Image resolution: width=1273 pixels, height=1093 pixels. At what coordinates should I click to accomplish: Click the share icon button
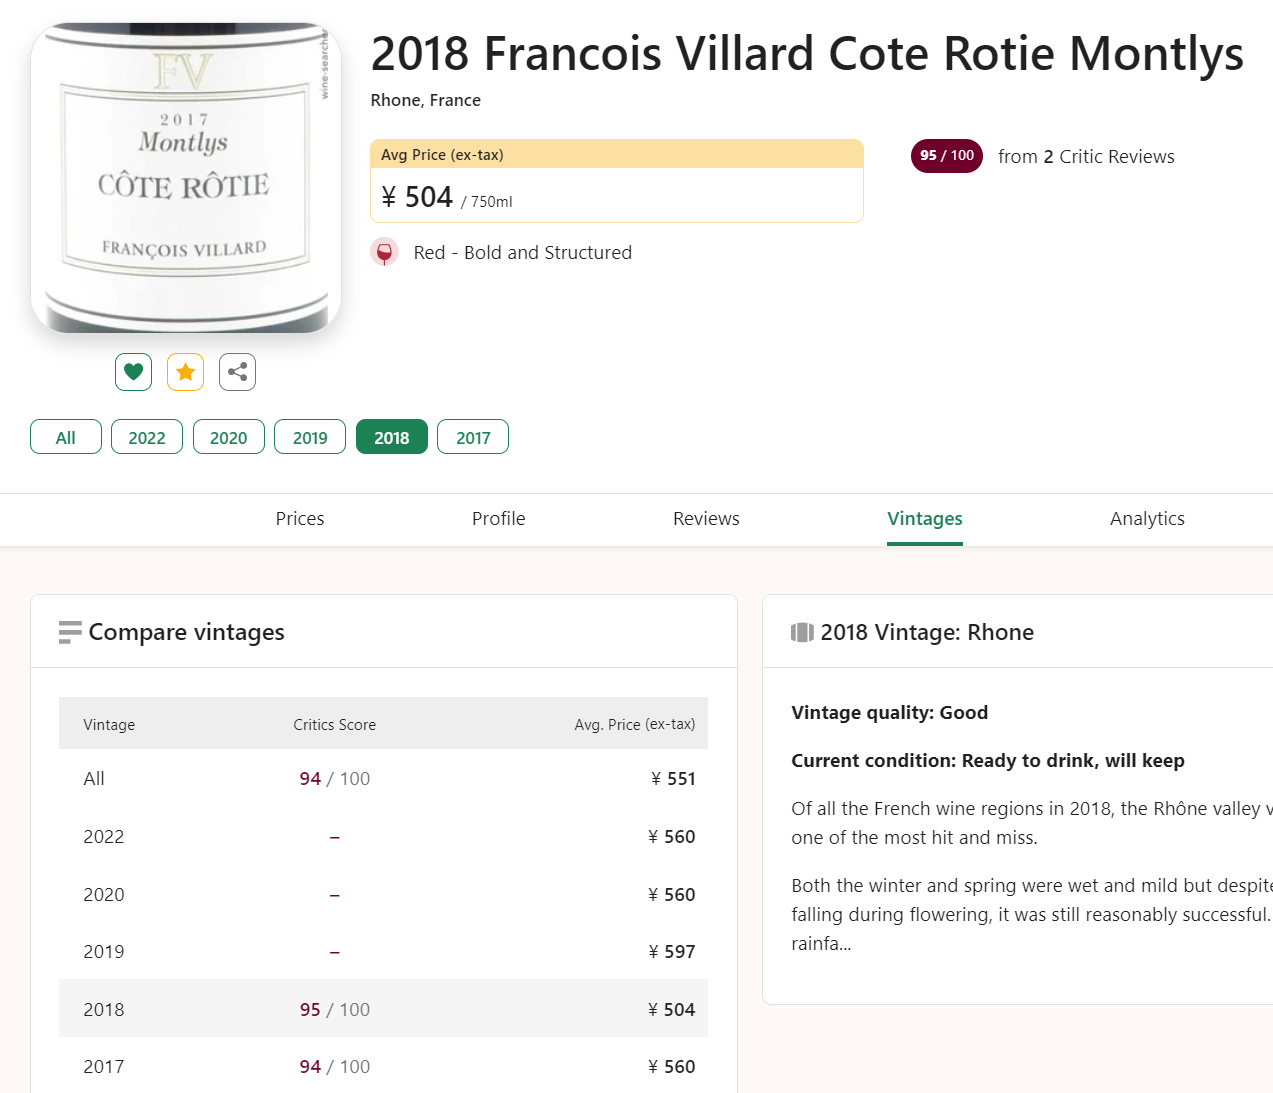click(237, 372)
